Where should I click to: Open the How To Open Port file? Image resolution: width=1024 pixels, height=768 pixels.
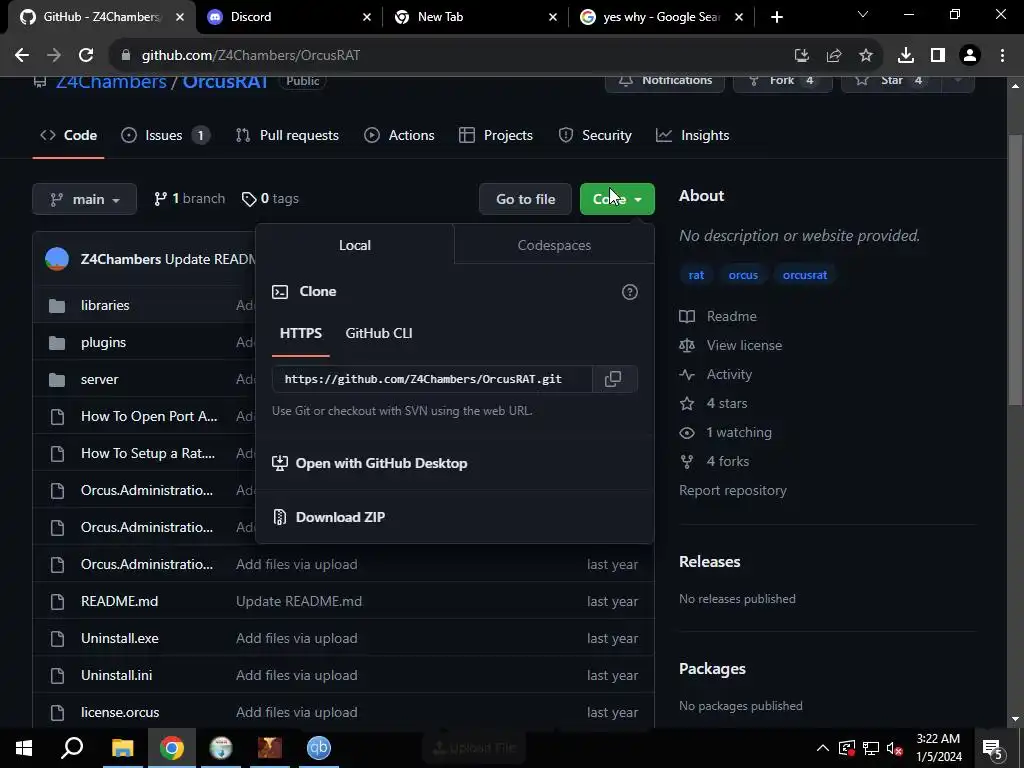coord(149,416)
